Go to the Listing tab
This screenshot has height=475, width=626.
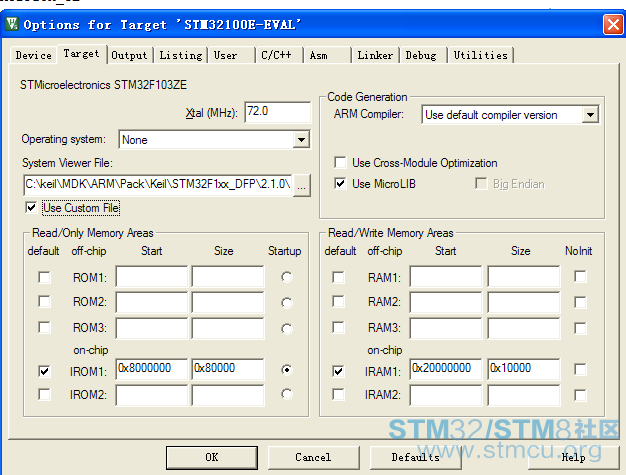click(x=181, y=55)
